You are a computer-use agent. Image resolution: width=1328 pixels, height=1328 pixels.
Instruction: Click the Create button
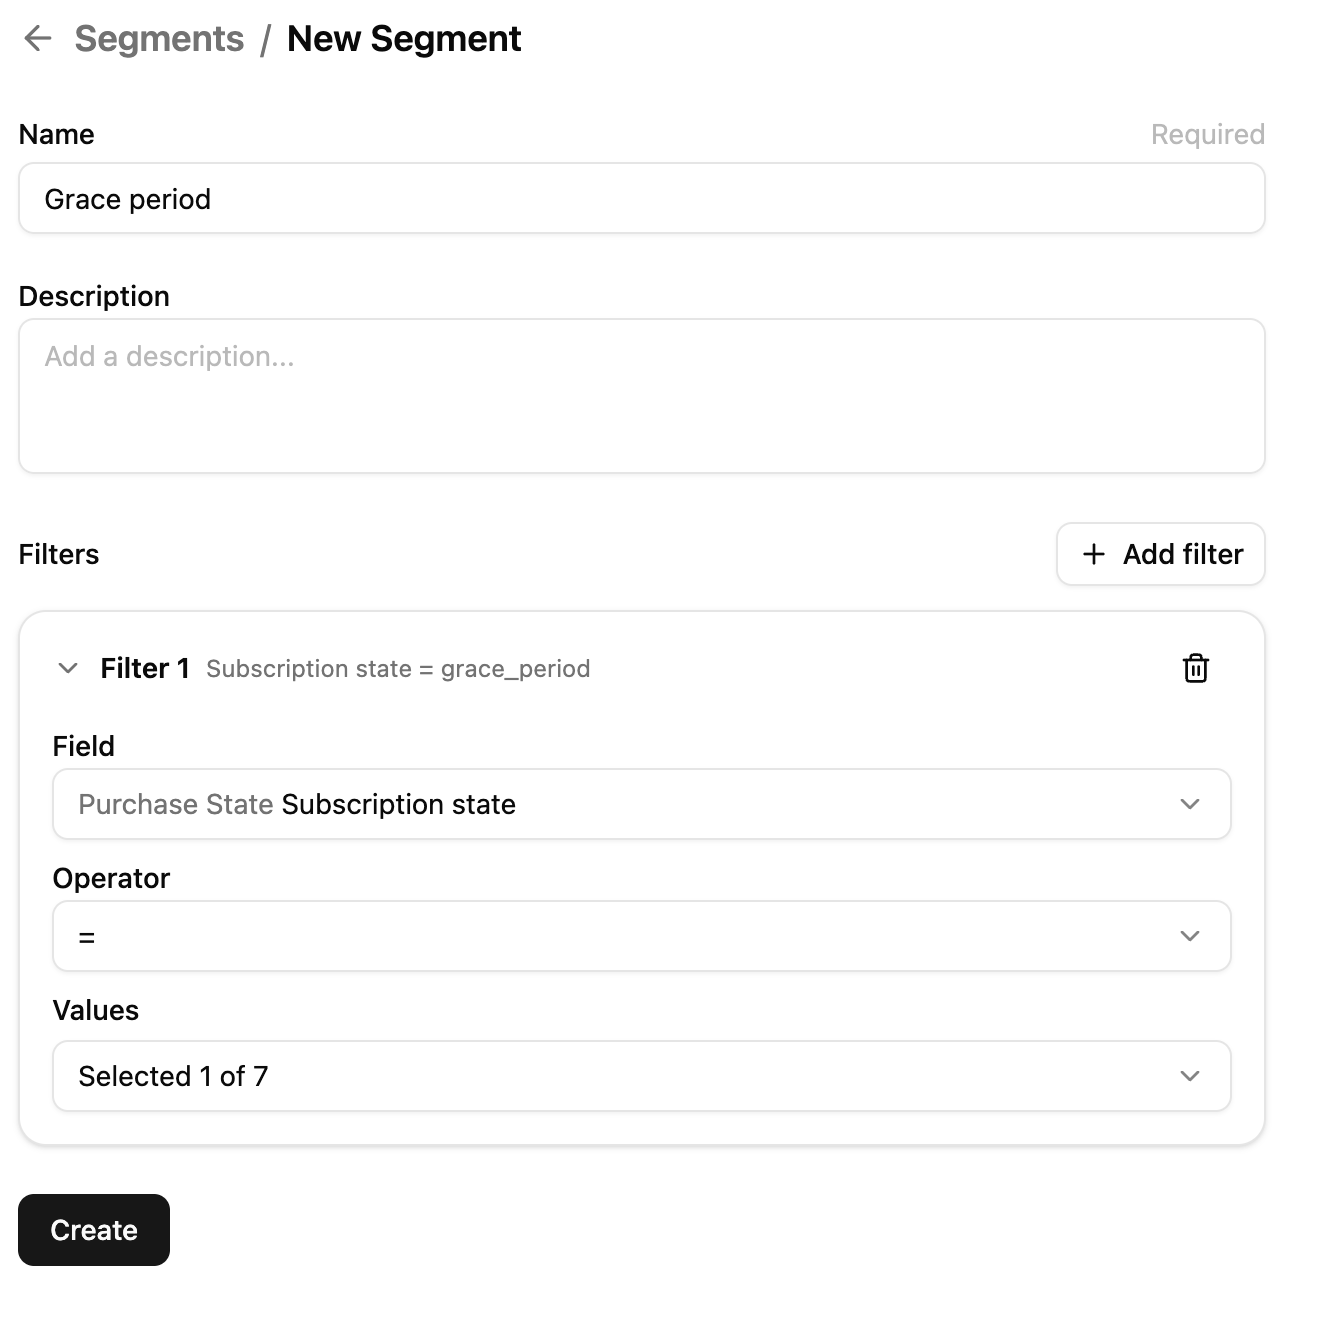coord(93,1230)
